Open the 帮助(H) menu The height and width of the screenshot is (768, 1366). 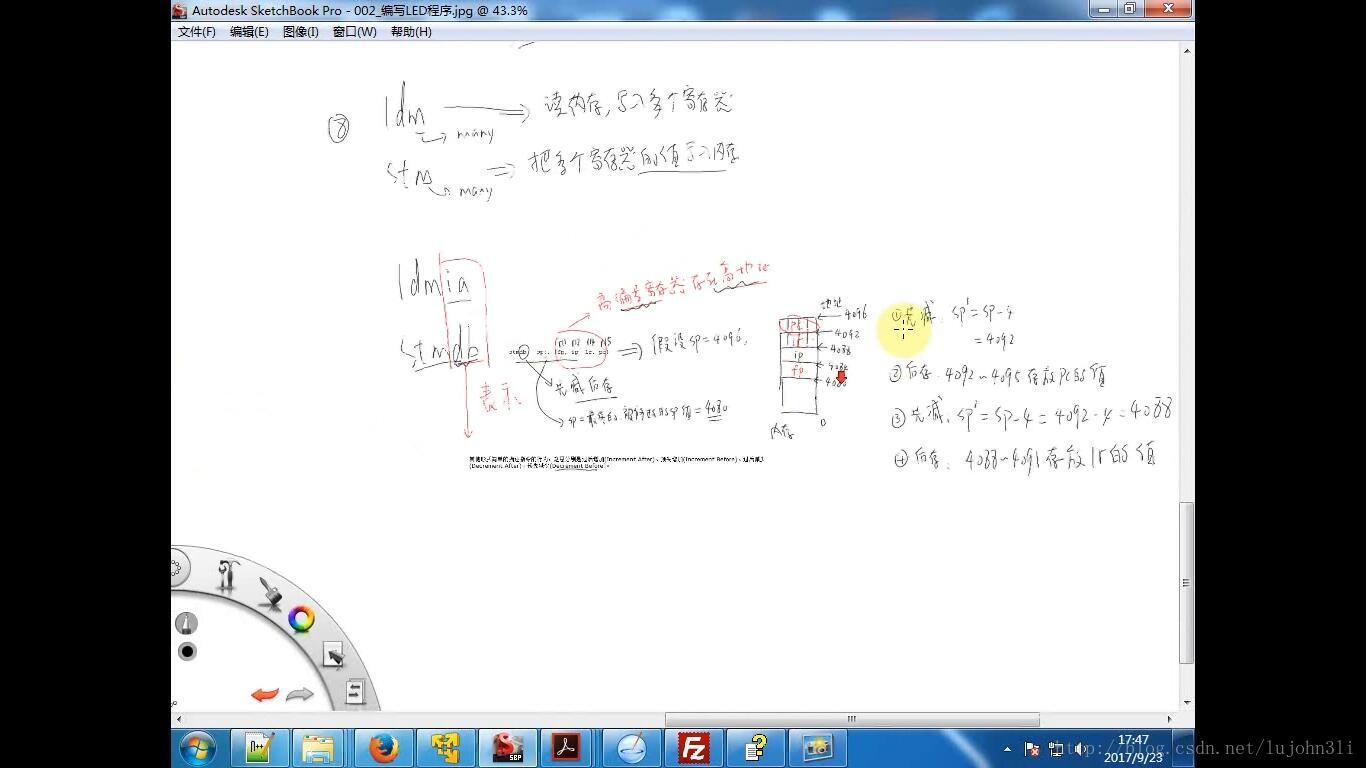(x=411, y=32)
